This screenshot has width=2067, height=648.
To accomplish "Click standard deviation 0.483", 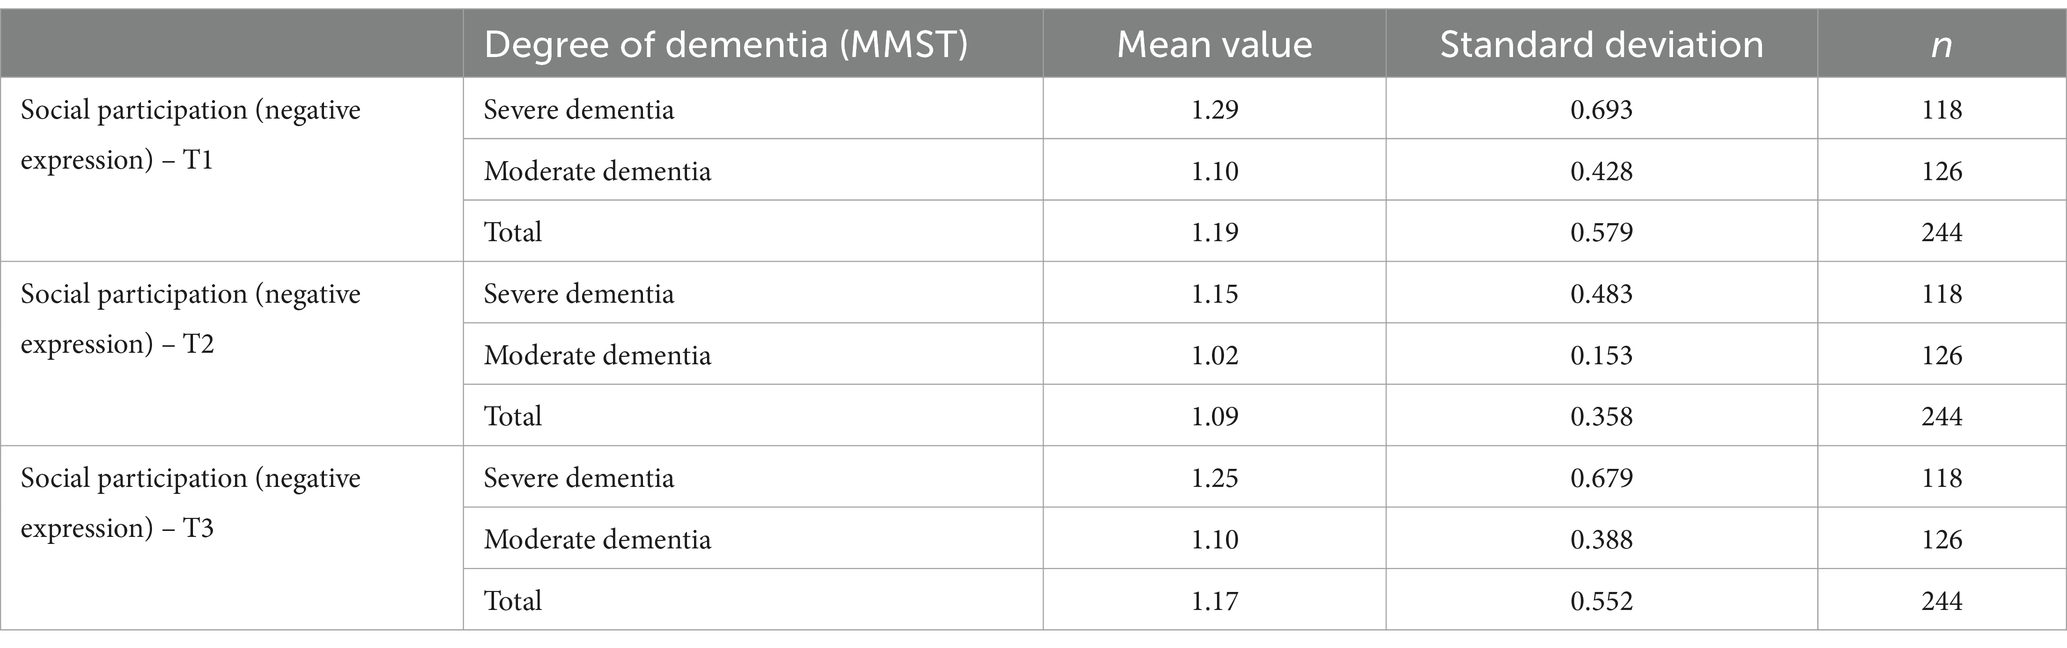I will pos(1601,293).
